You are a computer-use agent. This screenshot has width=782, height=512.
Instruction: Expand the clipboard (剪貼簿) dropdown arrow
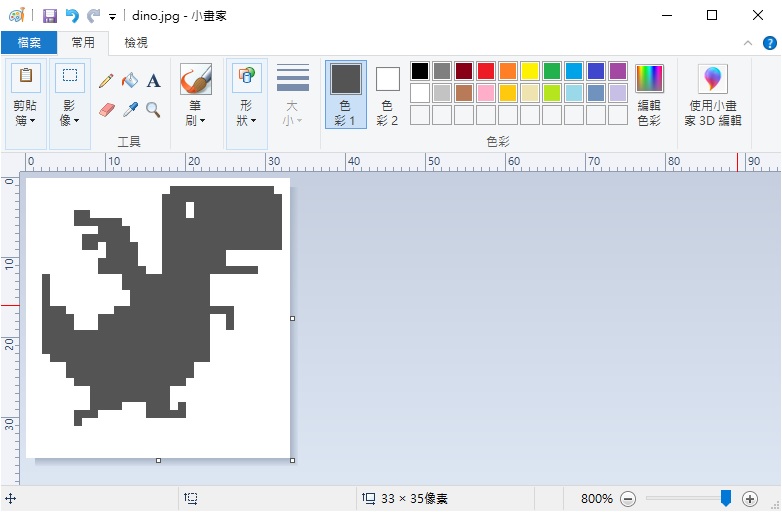[x=32, y=121]
